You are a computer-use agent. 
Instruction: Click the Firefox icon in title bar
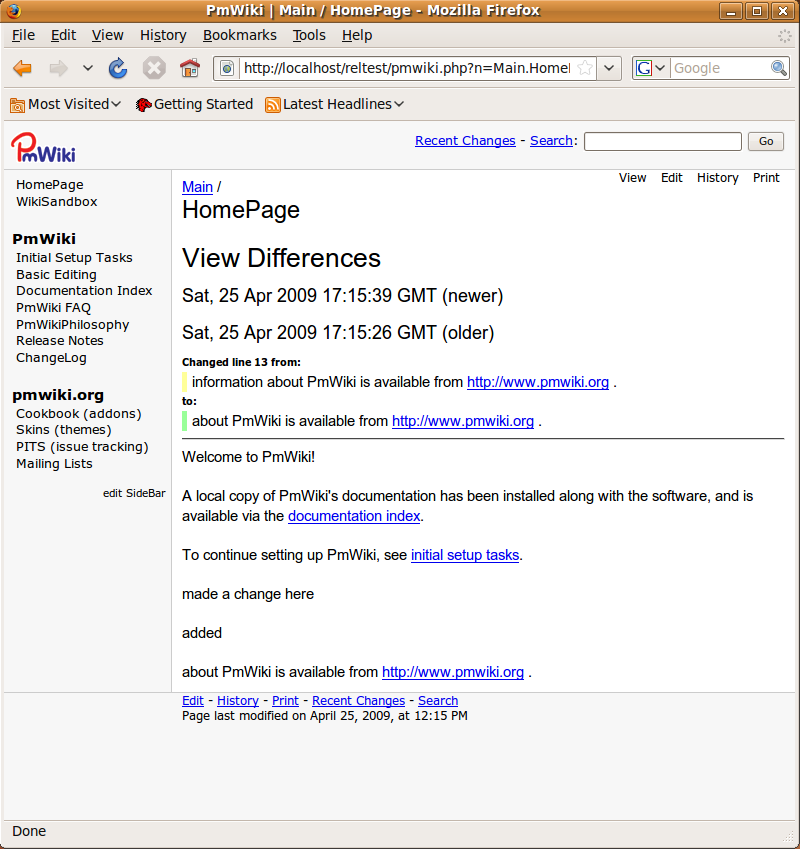[13, 10]
